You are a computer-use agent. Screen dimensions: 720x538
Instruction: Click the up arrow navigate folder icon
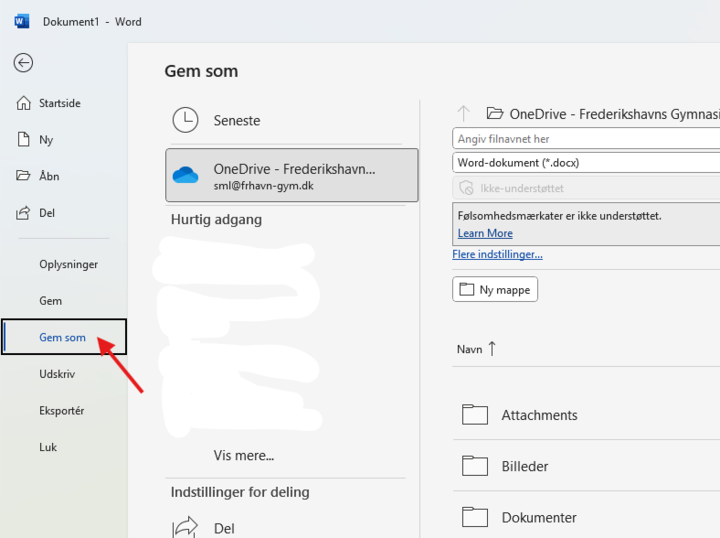(463, 114)
